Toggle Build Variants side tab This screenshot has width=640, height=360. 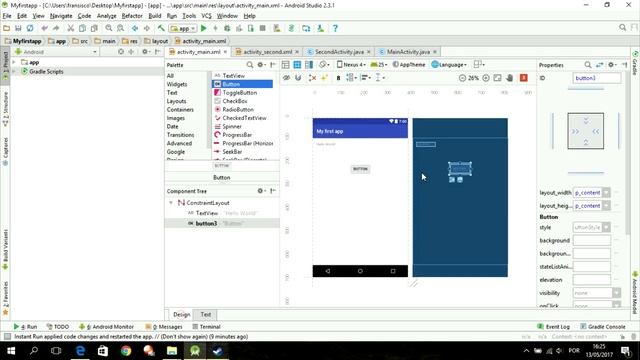pyautogui.click(x=6, y=249)
